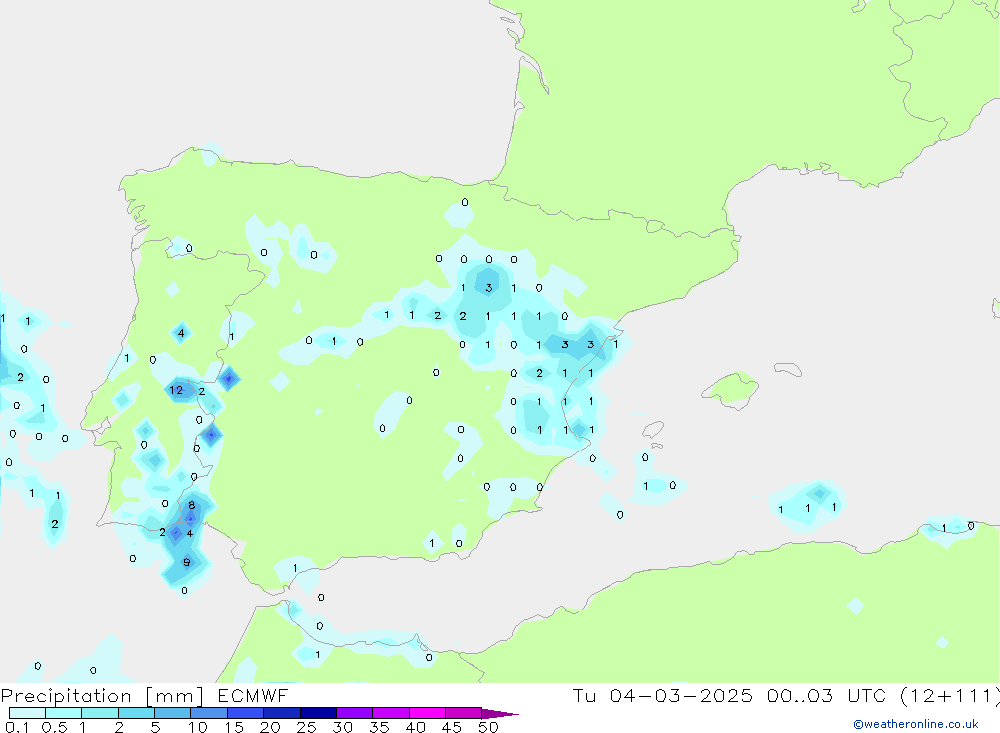Screen dimensions: 1000x733
Task: Click the '12' precipitation value on the map
Action: [x=176, y=390]
